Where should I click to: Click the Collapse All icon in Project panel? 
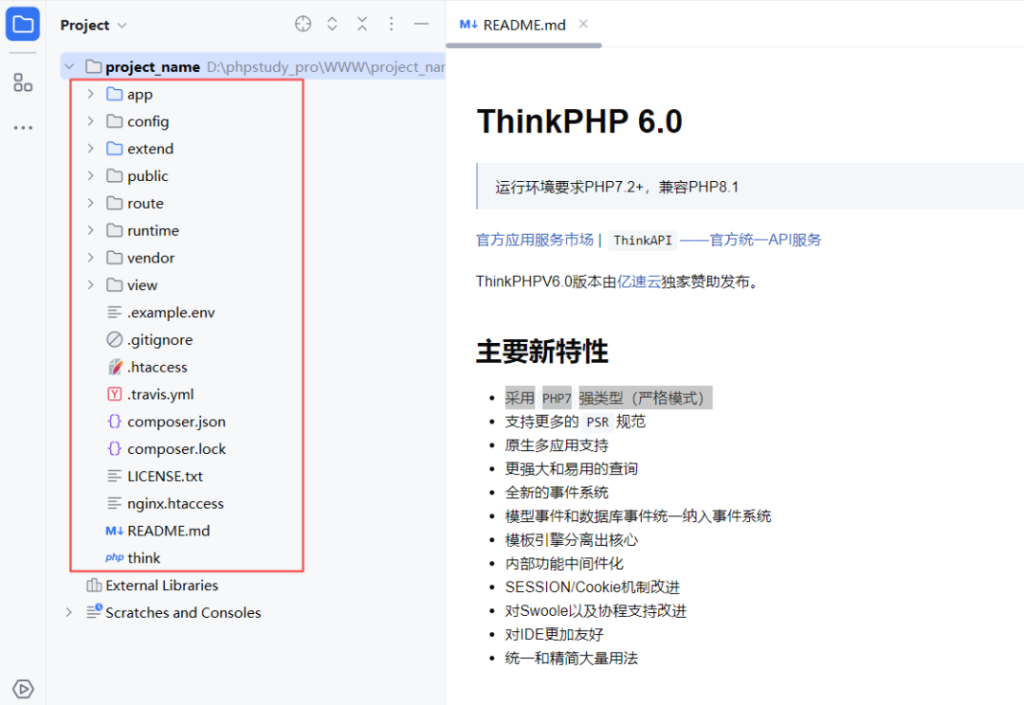coord(362,24)
